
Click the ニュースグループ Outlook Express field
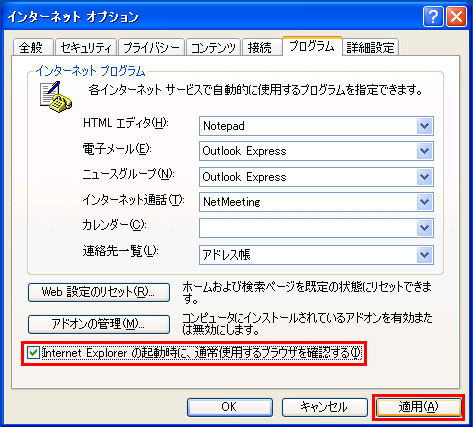pyautogui.click(x=316, y=177)
